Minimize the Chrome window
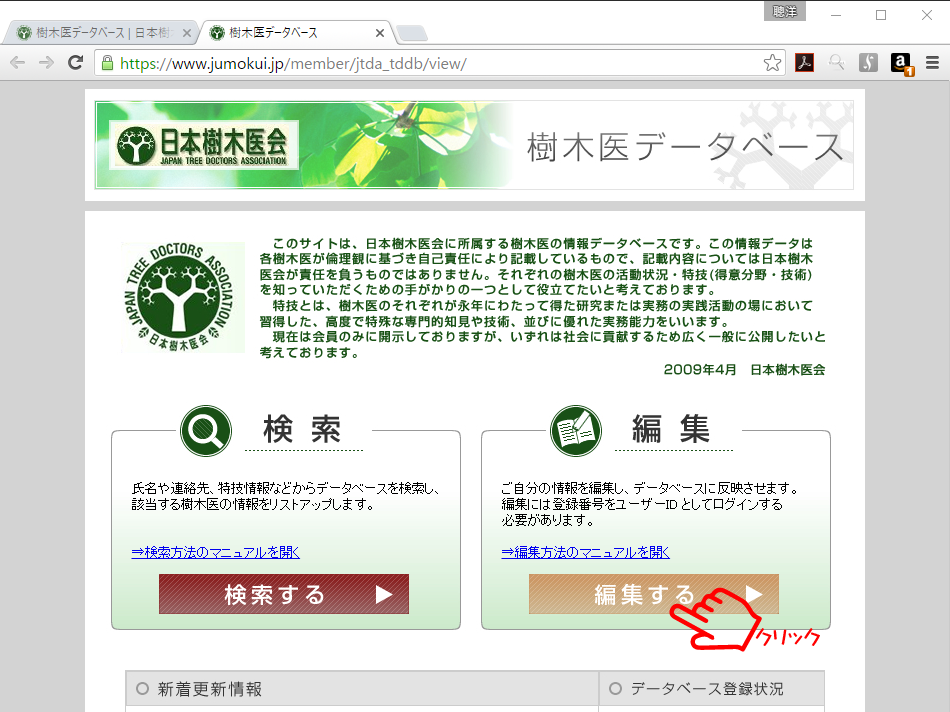950x712 pixels. click(x=836, y=15)
